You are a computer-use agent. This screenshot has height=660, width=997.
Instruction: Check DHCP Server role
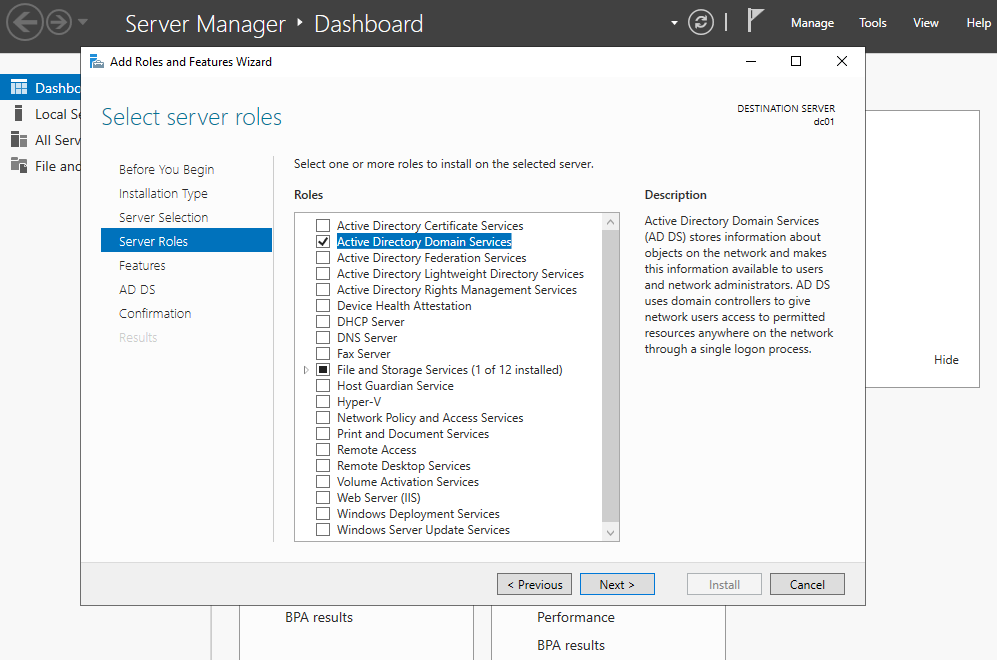click(x=323, y=322)
